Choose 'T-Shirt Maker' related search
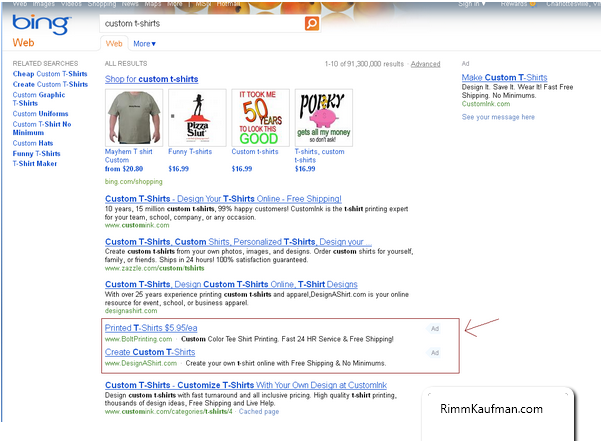 point(35,163)
